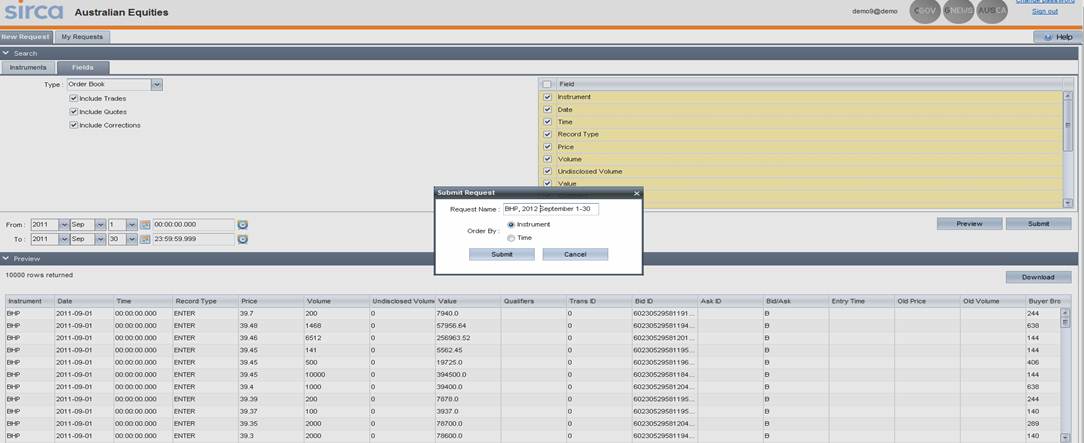Click the scroll-down arrow of the Field list
The width and height of the screenshot is (1084, 443).
(x=1067, y=203)
